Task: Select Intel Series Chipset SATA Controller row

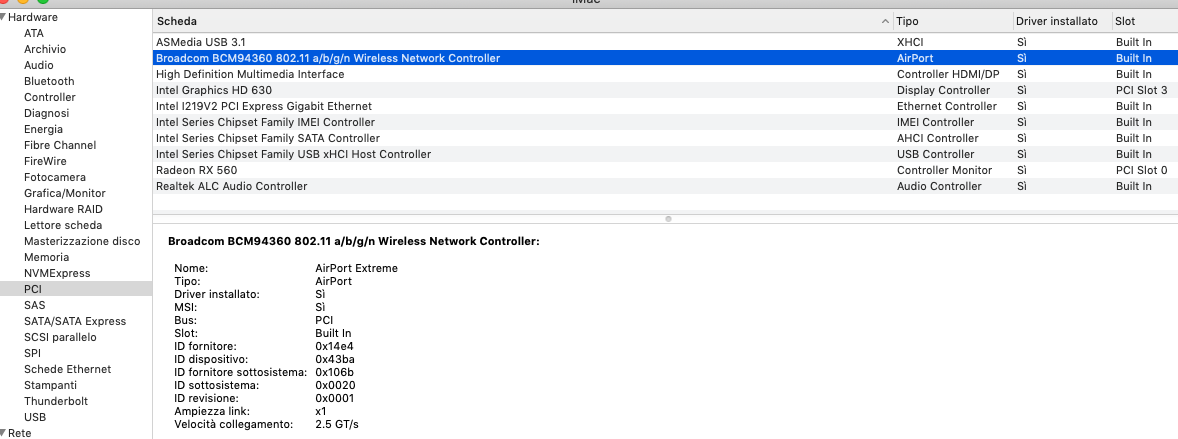Action: (665, 138)
